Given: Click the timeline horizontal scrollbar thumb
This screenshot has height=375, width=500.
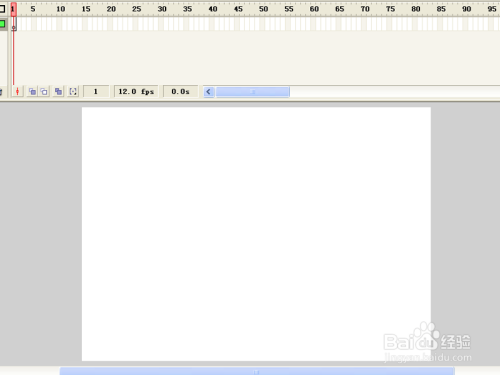Looking at the screenshot, I should click(x=253, y=91).
